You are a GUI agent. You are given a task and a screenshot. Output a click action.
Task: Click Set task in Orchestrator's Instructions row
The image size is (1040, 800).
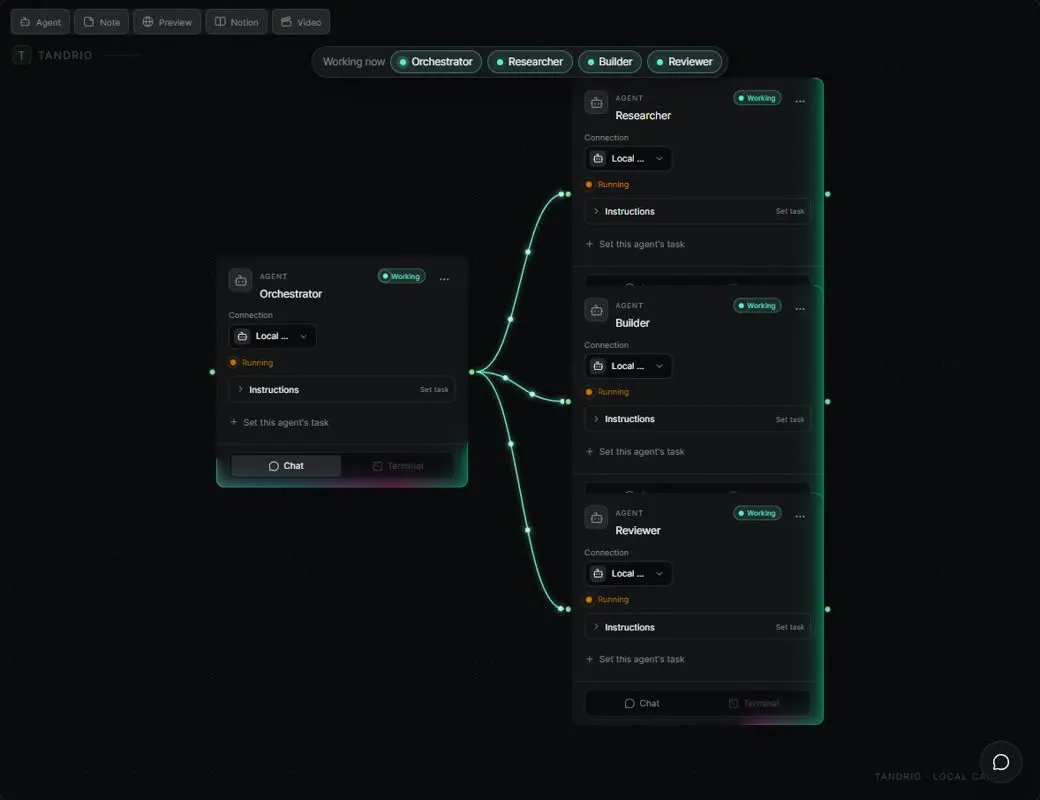coord(434,389)
